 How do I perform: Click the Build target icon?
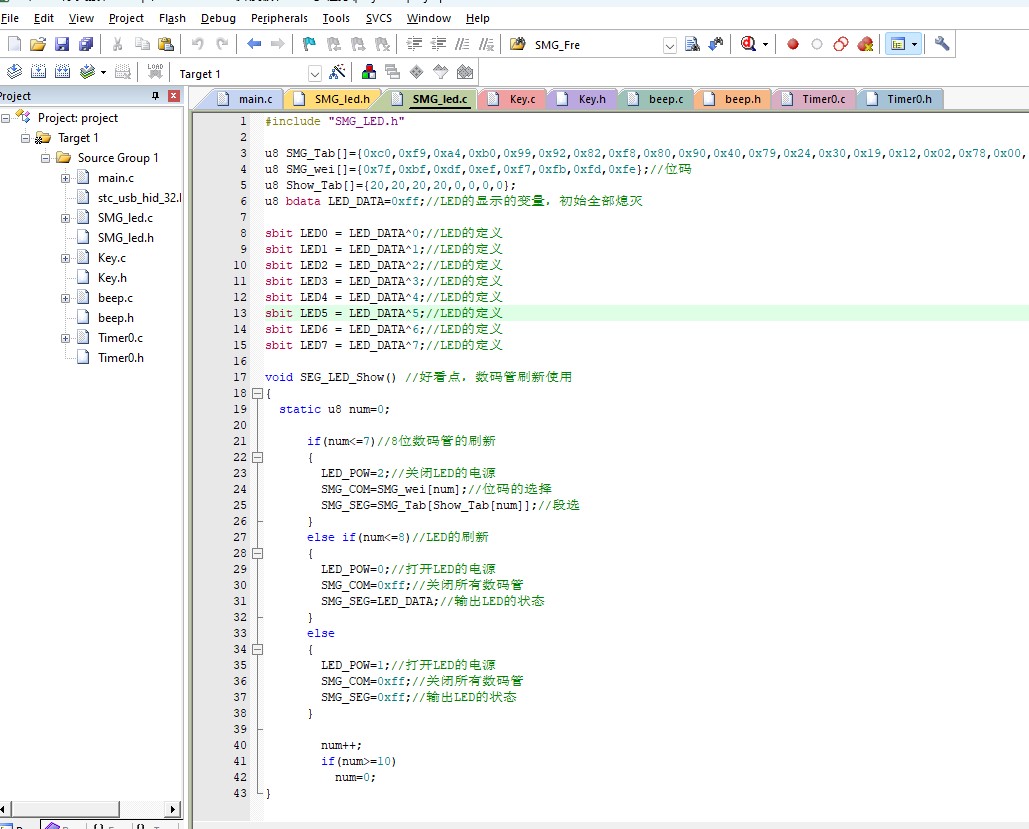(x=39, y=72)
